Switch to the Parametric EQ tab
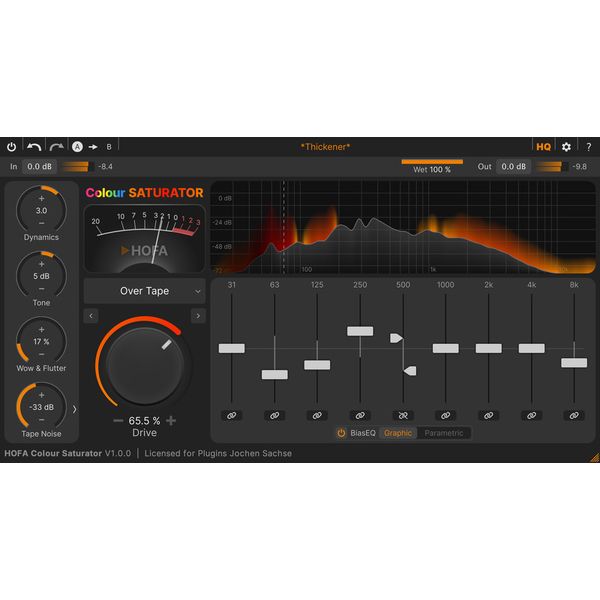This screenshot has height=600, width=600. [x=443, y=433]
